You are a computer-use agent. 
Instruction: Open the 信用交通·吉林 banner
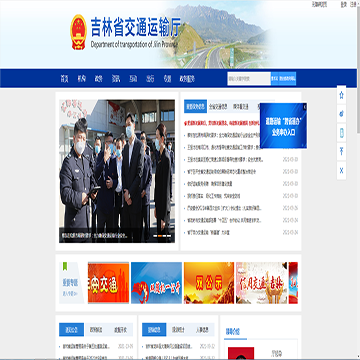coord(261,283)
